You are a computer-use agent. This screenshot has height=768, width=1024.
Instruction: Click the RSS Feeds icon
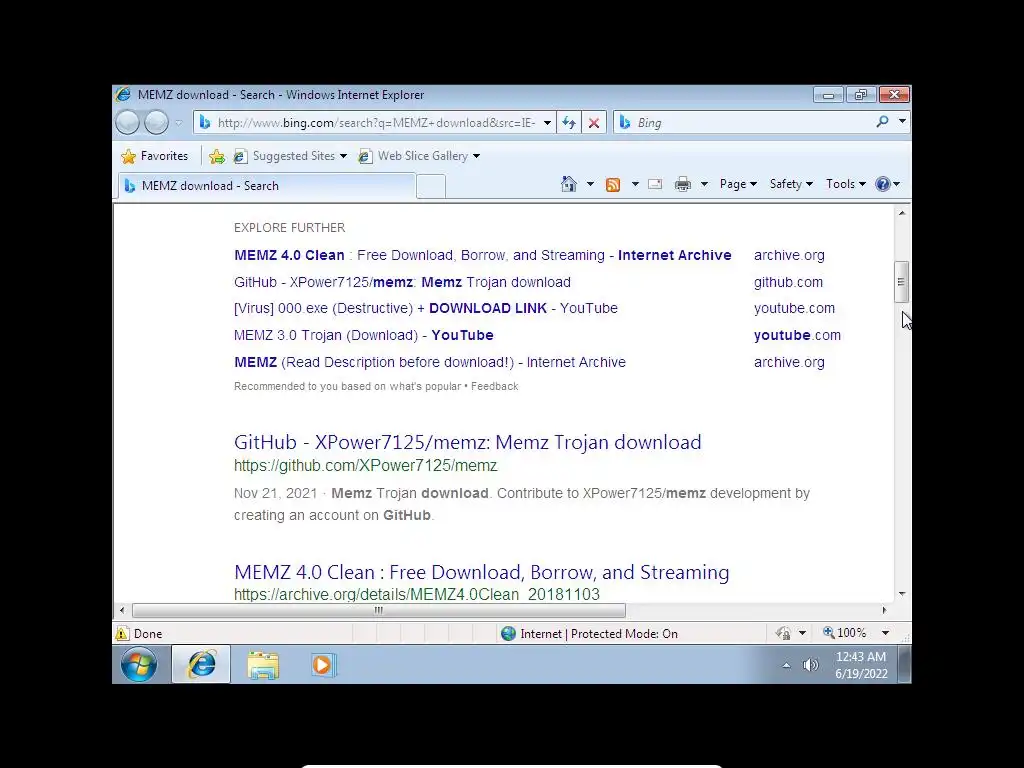click(x=613, y=185)
